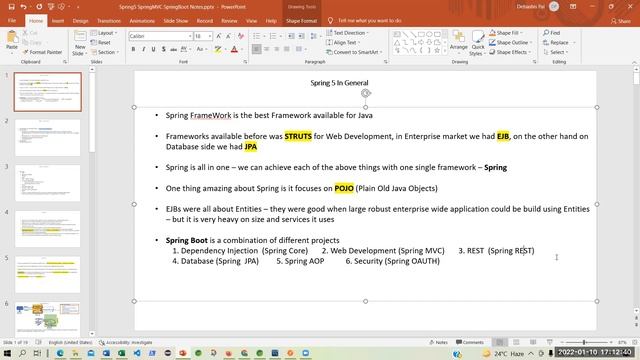Open Character Spacing dropdown
640x360 pixels.
(185, 49)
